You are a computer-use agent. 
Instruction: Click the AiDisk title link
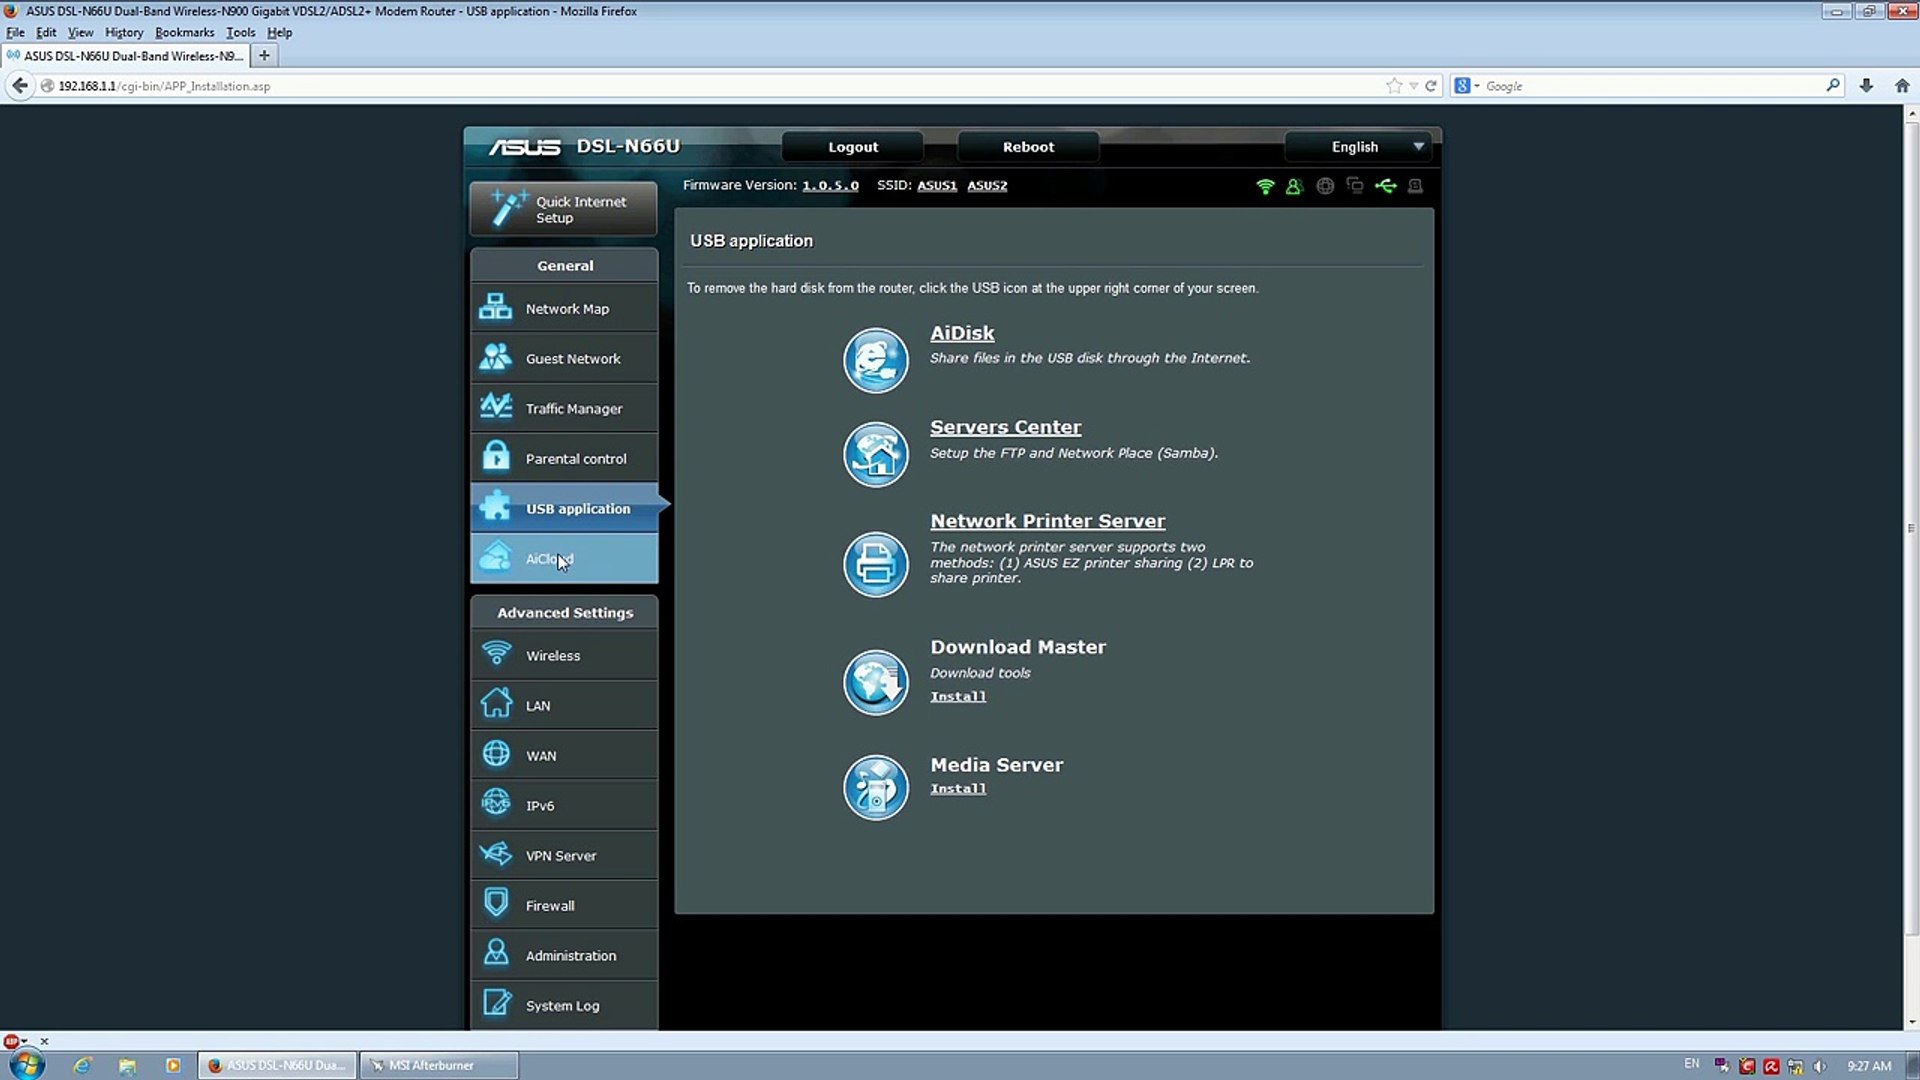point(962,333)
